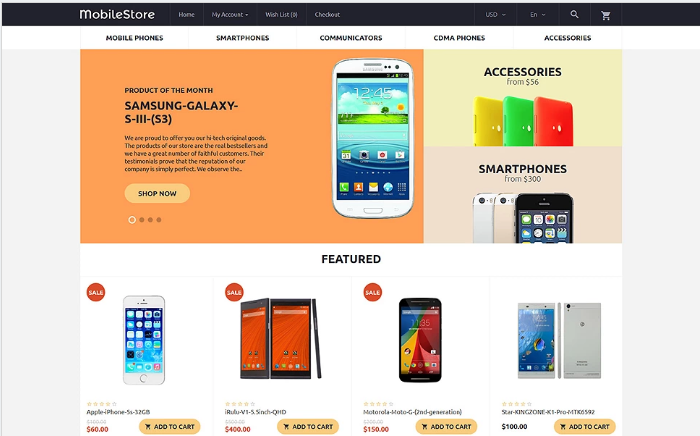This screenshot has width=700, height=436.
Task: Select the fourth slider pagination dot
Action: [x=159, y=220]
